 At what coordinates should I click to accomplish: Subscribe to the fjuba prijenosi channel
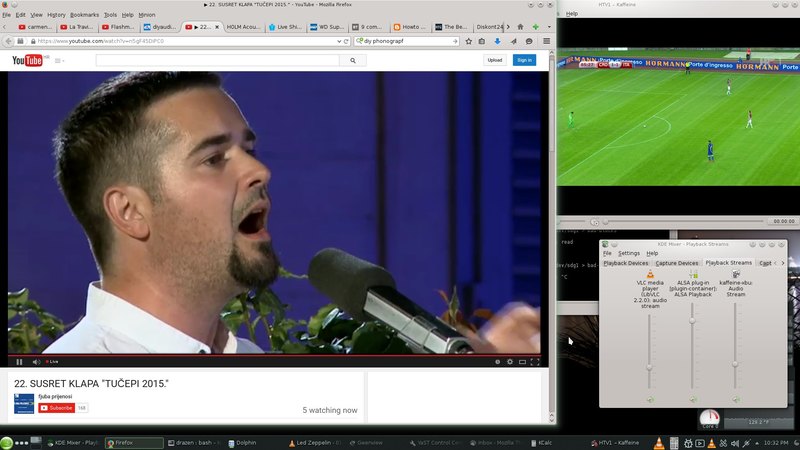click(56, 408)
